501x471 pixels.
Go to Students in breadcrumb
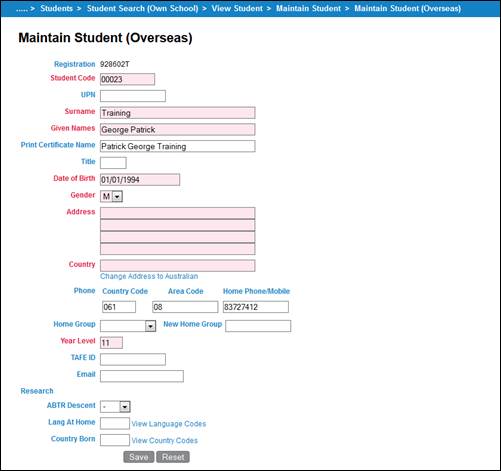click(x=56, y=8)
